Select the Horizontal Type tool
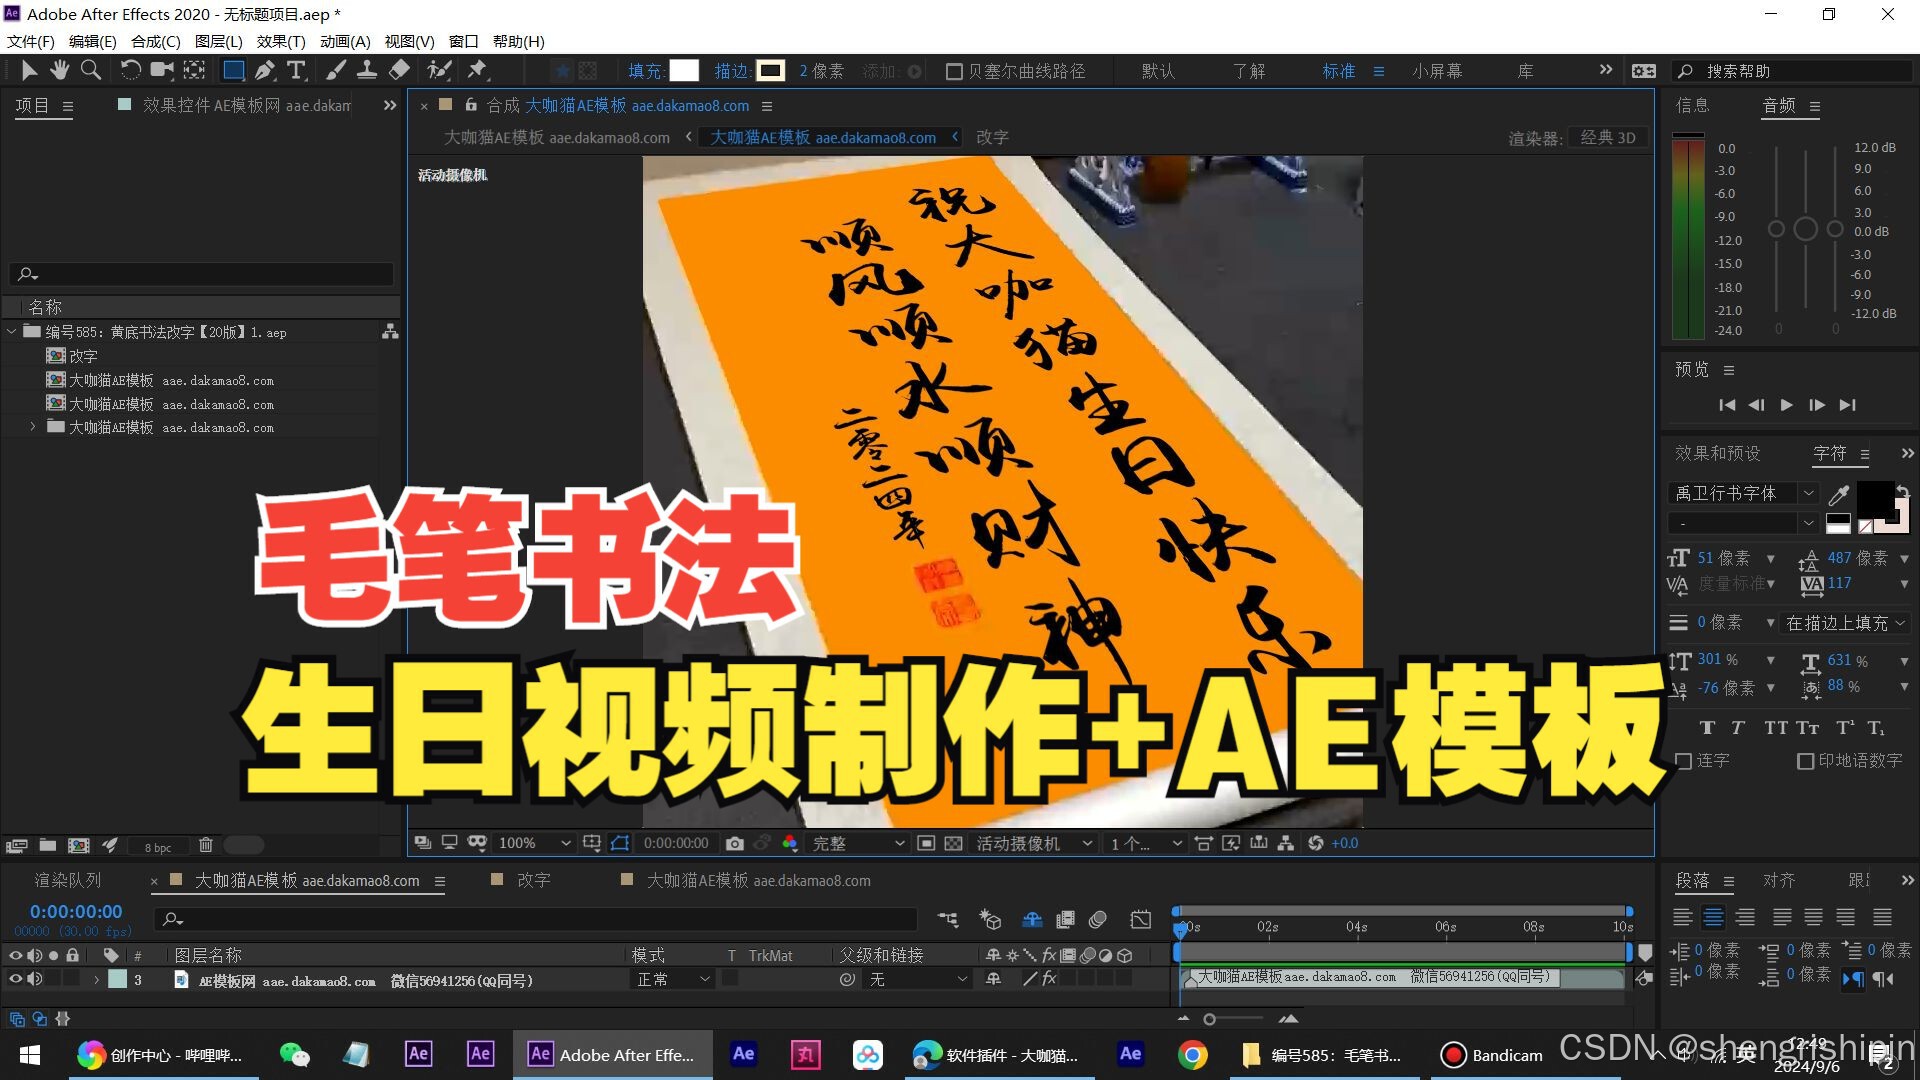This screenshot has height=1080, width=1920. coord(296,70)
